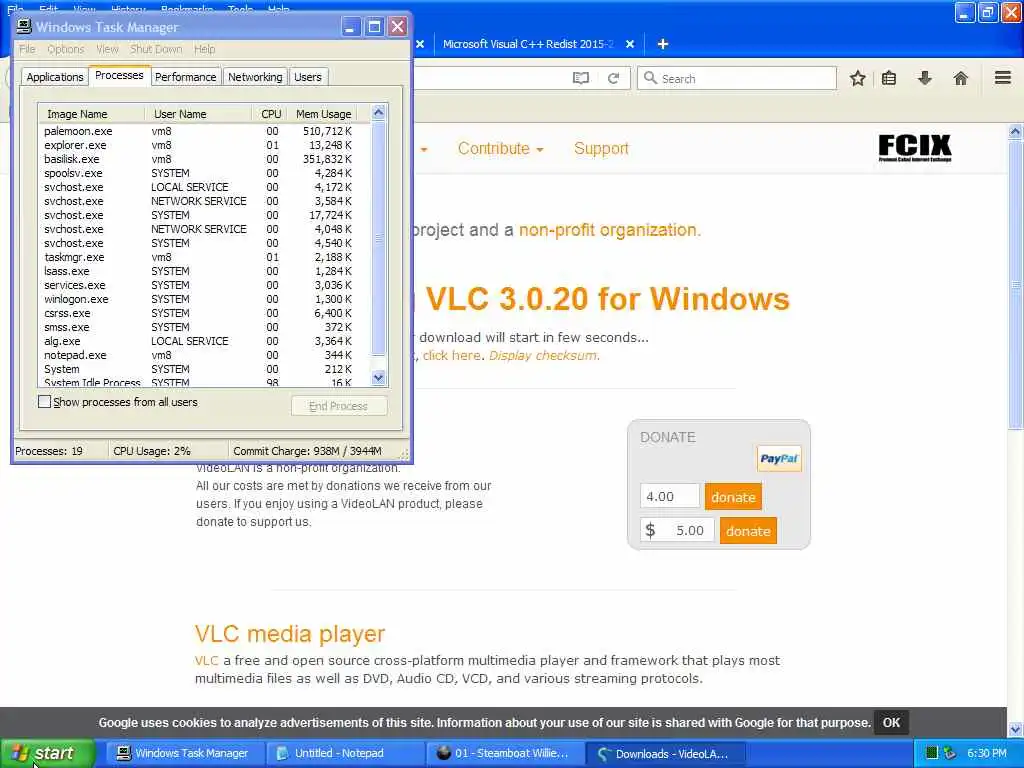The width and height of the screenshot is (1024, 768).
Task: Open the Task Manager View menu
Action: pos(107,49)
